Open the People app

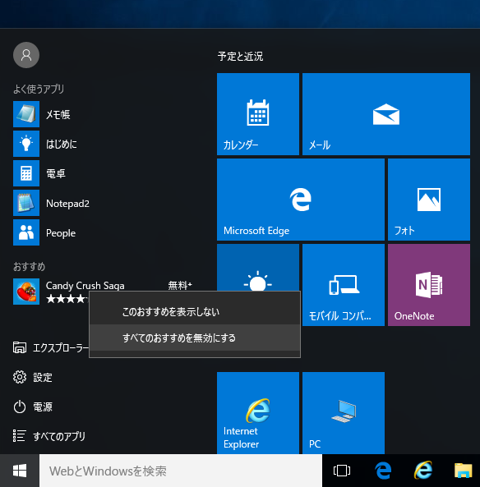(44, 233)
